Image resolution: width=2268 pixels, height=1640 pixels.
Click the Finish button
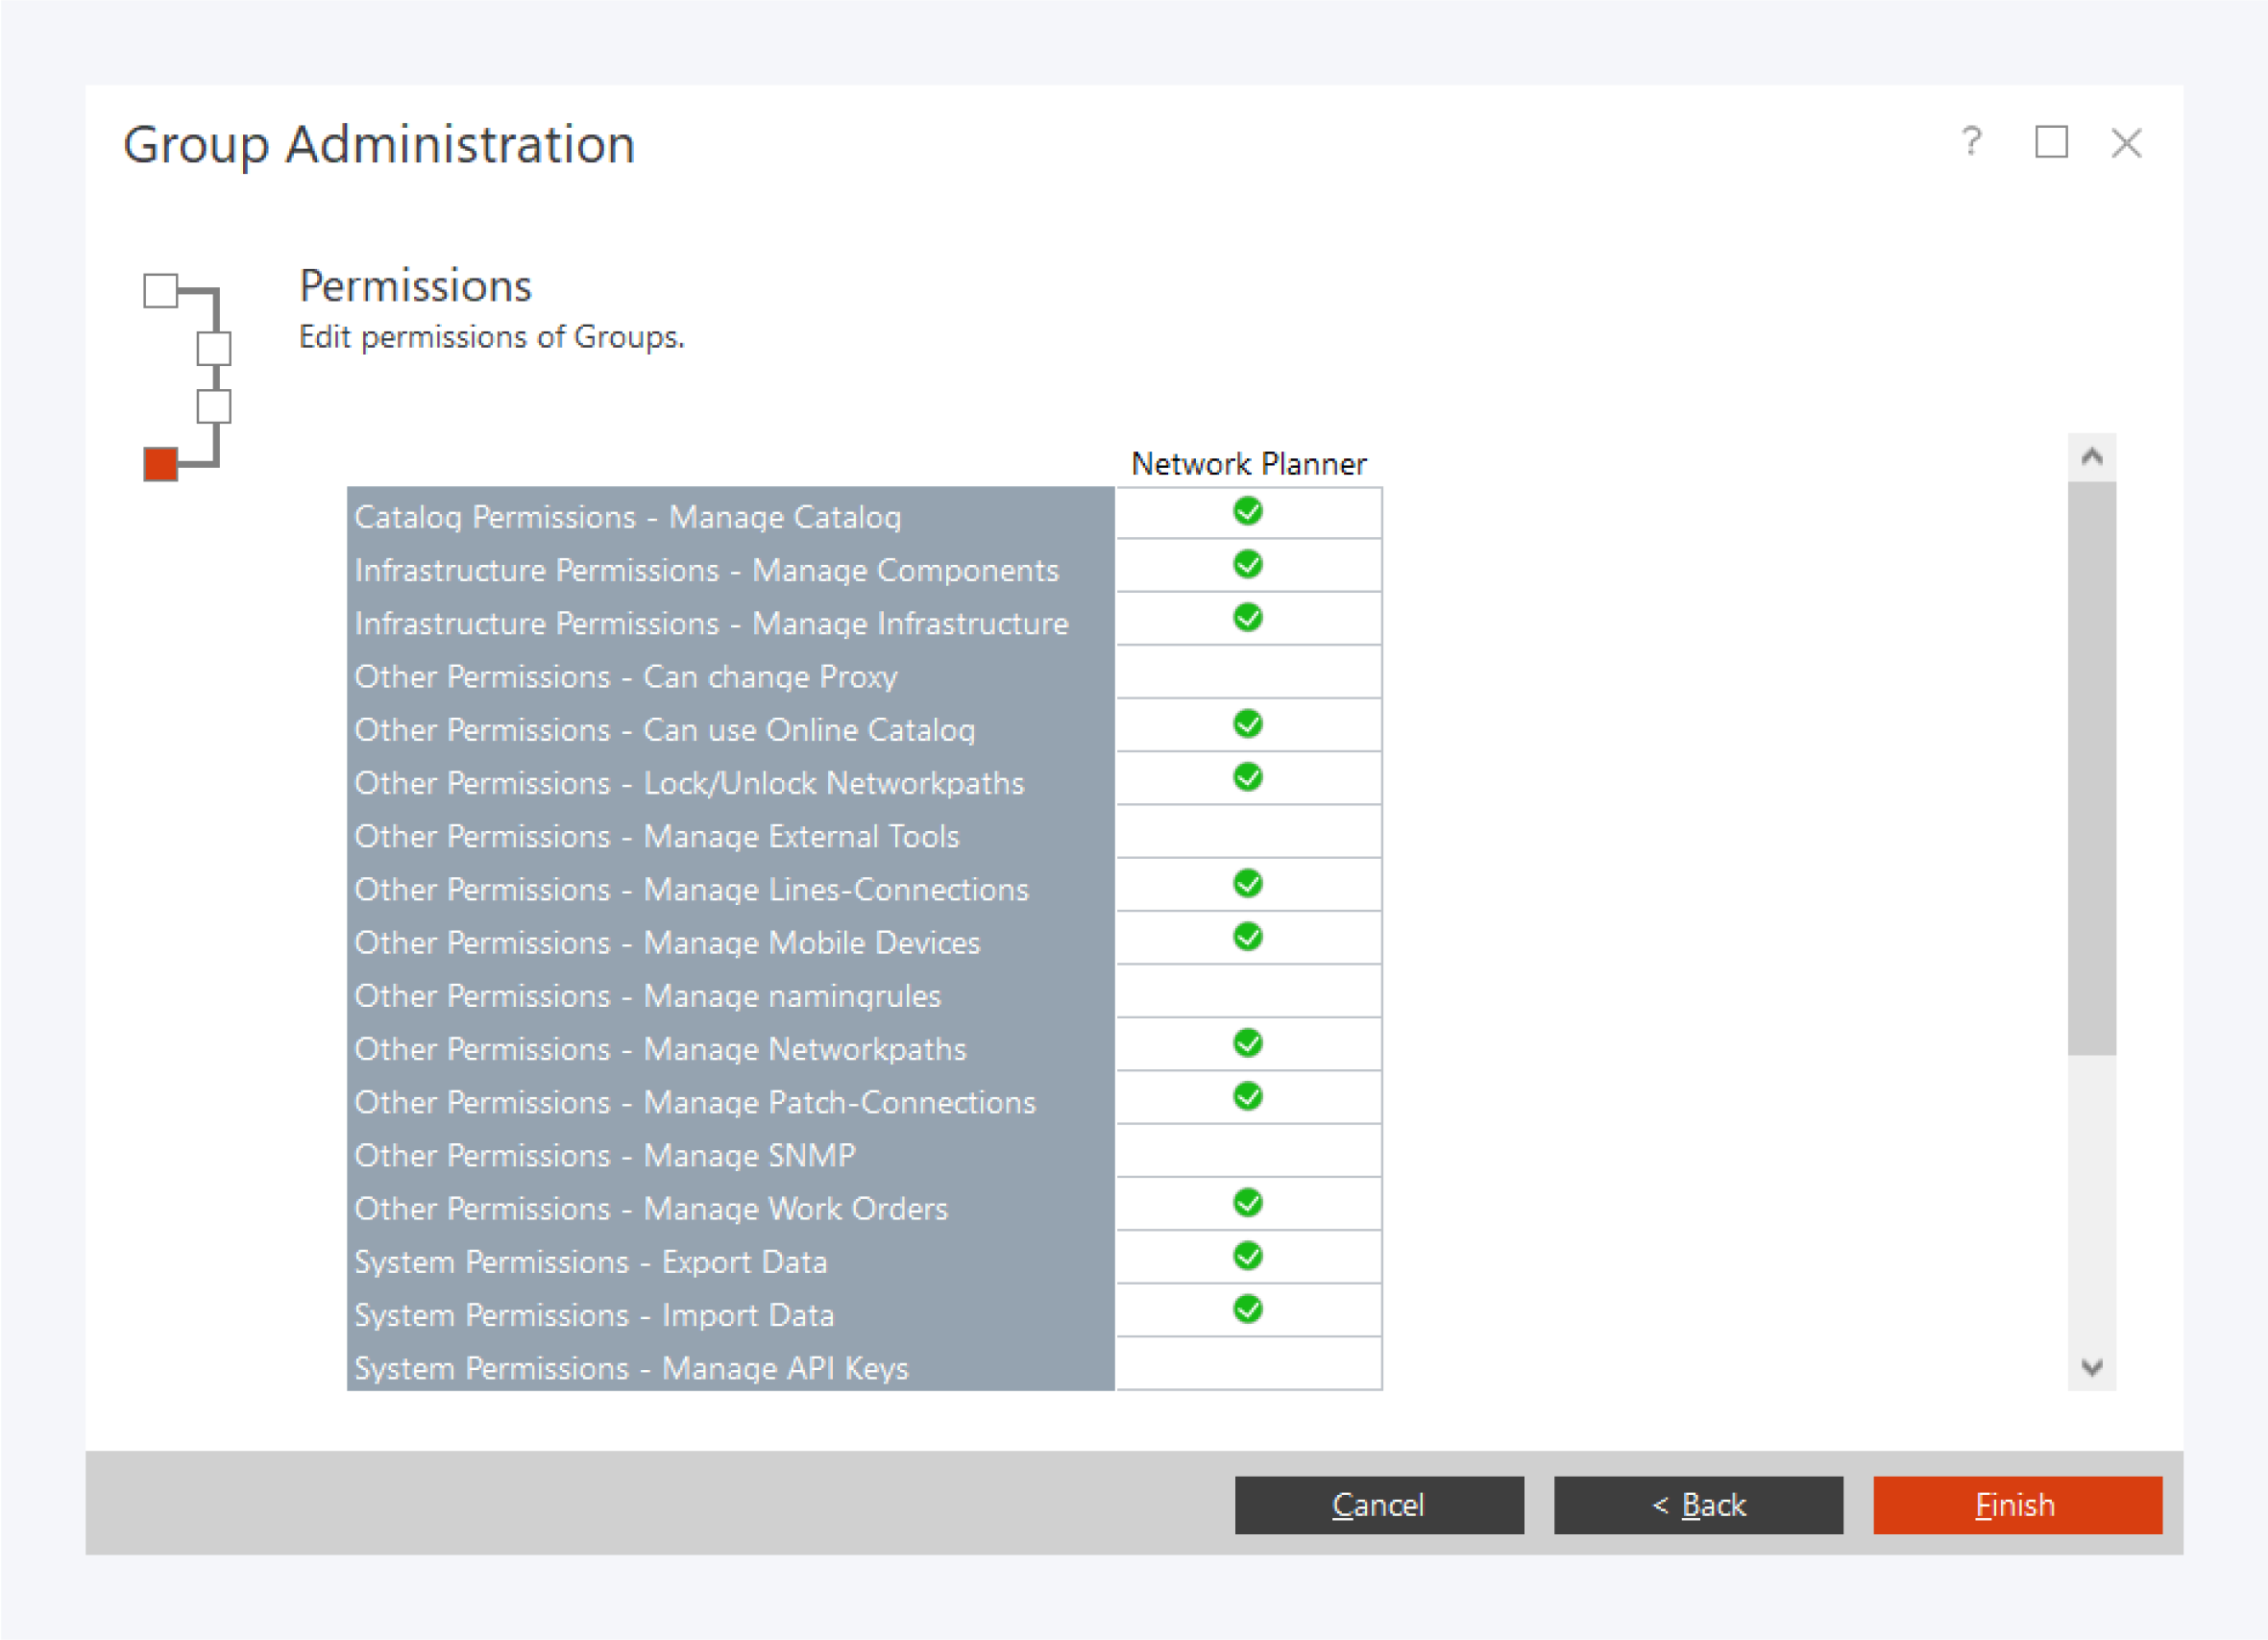(x=2016, y=1505)
